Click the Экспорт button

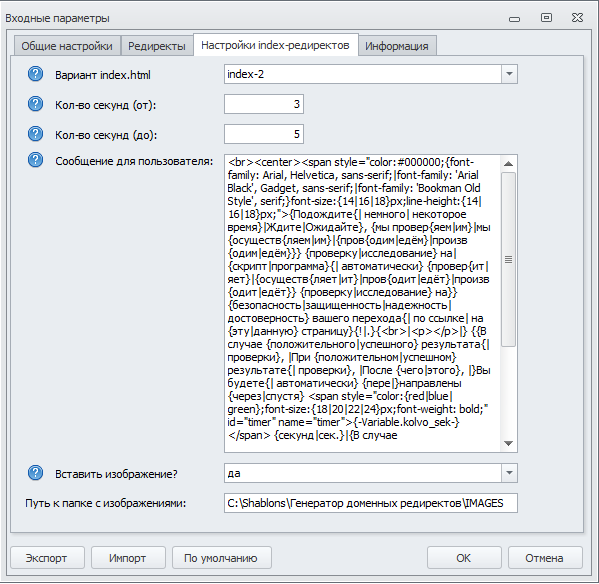(x=47, y=558)
